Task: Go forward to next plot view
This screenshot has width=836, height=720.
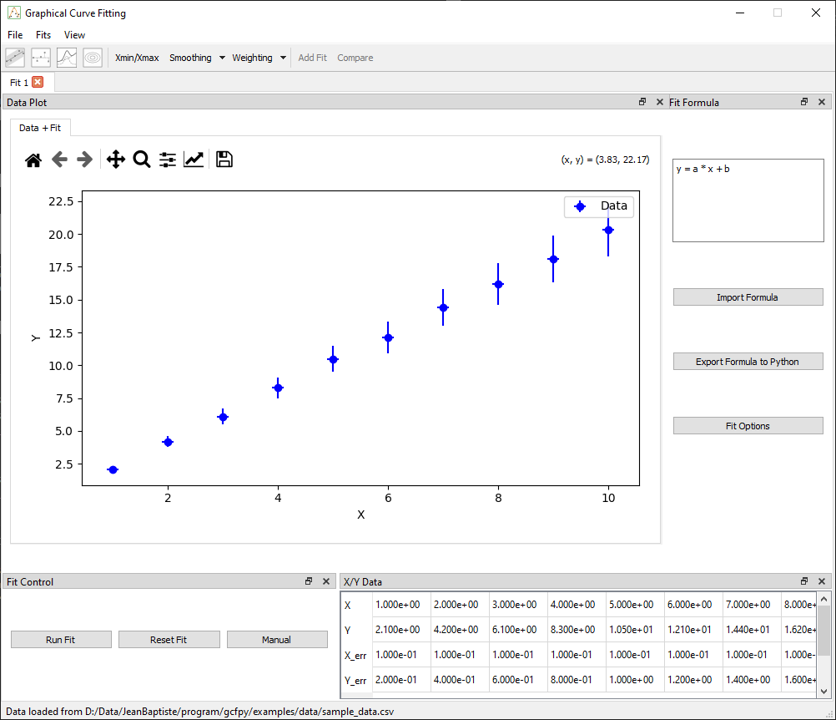Action: (85, 159)
